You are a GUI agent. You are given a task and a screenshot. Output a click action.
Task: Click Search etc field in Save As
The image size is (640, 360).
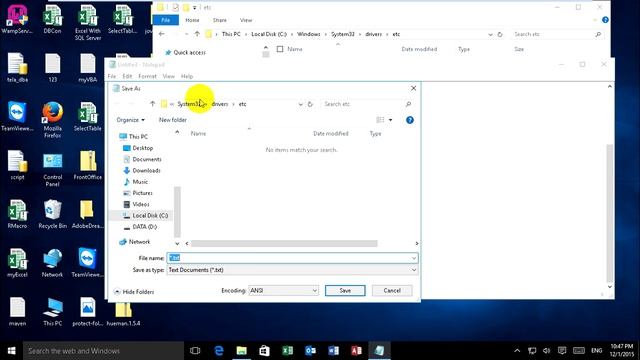coord(367,104)
